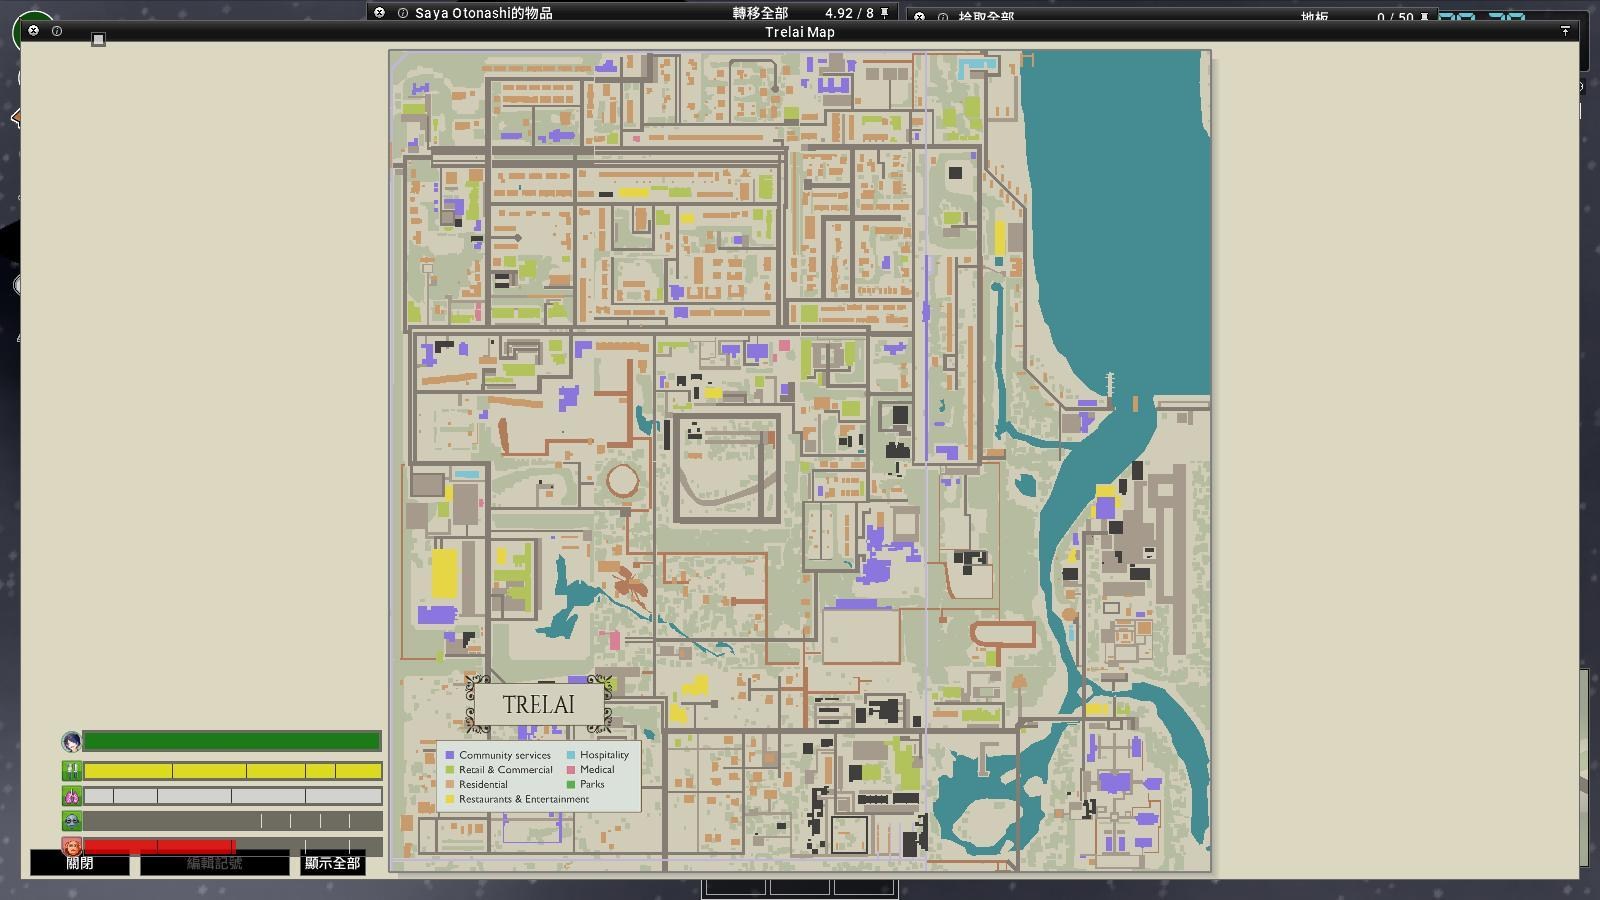Image resolution: width=1600 pixels, height=900 pixels.
Task: Click the hunger fork-and-knife status icon
Action: [71, 771]
